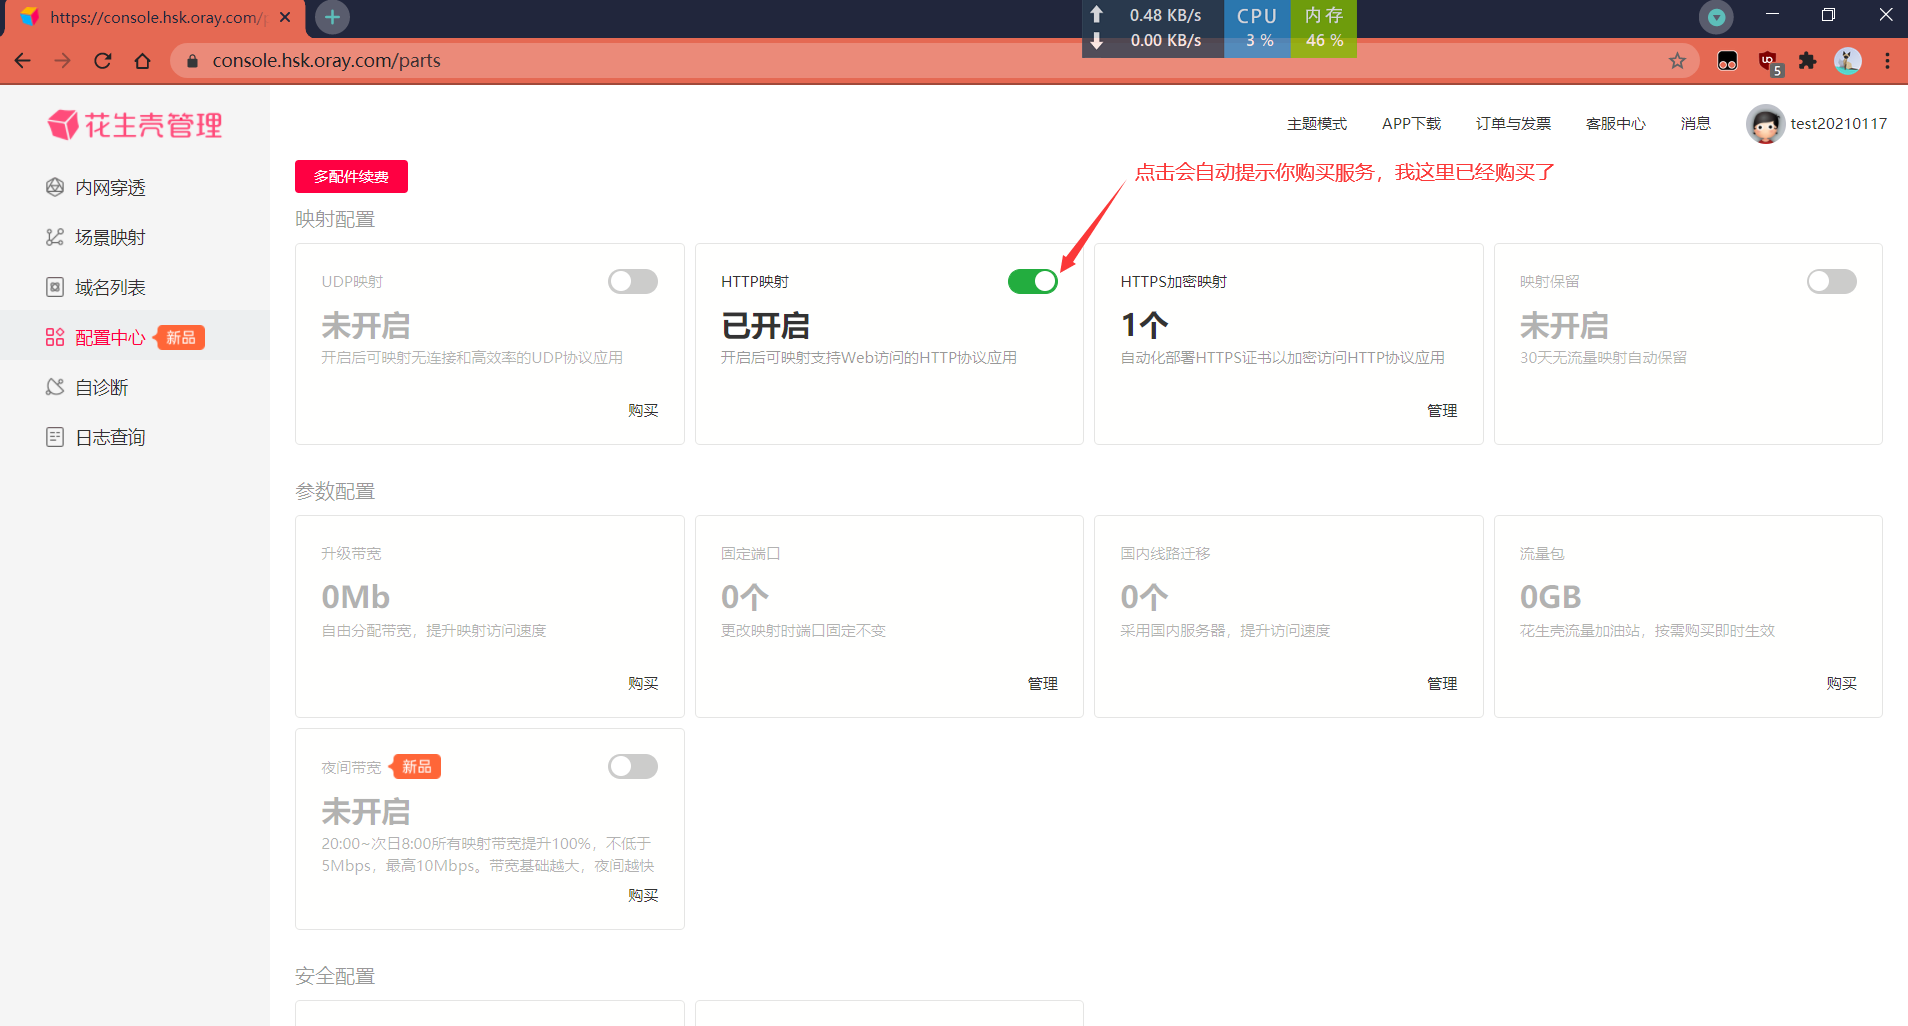Click the 1个 count on HTTPS card
The height and width of the screenshot is (1026, 1908).
coord(1144,326)
